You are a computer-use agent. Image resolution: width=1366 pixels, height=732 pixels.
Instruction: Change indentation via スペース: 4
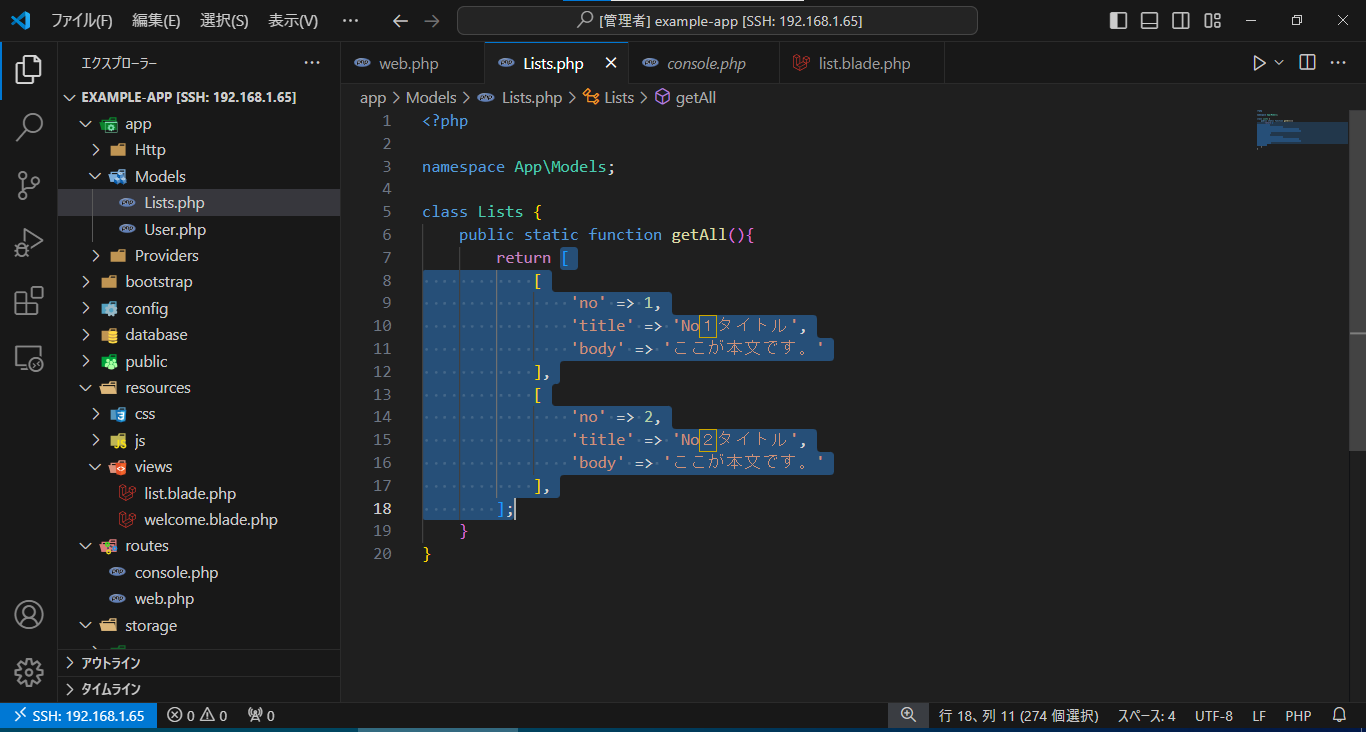(1146, 716)
